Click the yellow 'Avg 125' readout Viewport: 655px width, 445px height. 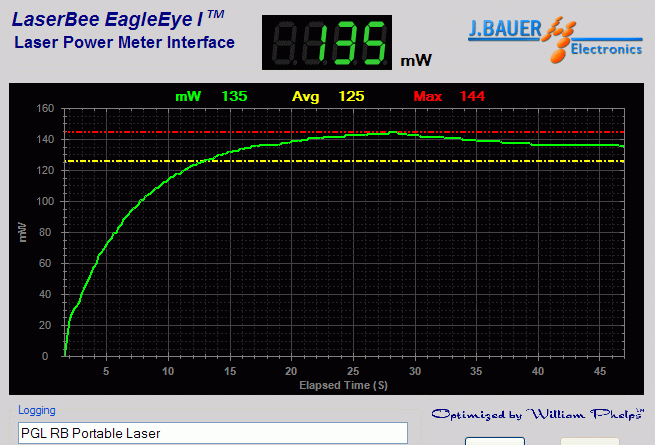coord(328,97)
